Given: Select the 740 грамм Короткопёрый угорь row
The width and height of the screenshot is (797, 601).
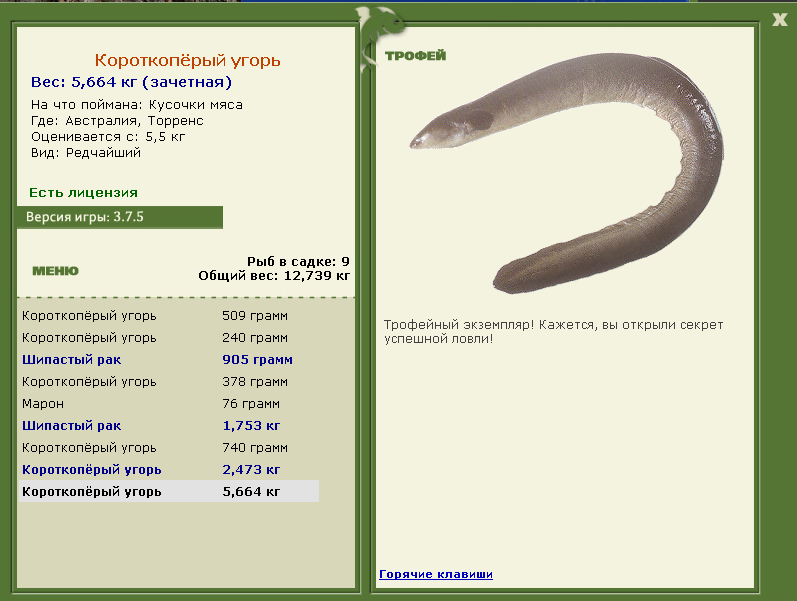Looking at the screenshot, I should (x=169, y=447).
